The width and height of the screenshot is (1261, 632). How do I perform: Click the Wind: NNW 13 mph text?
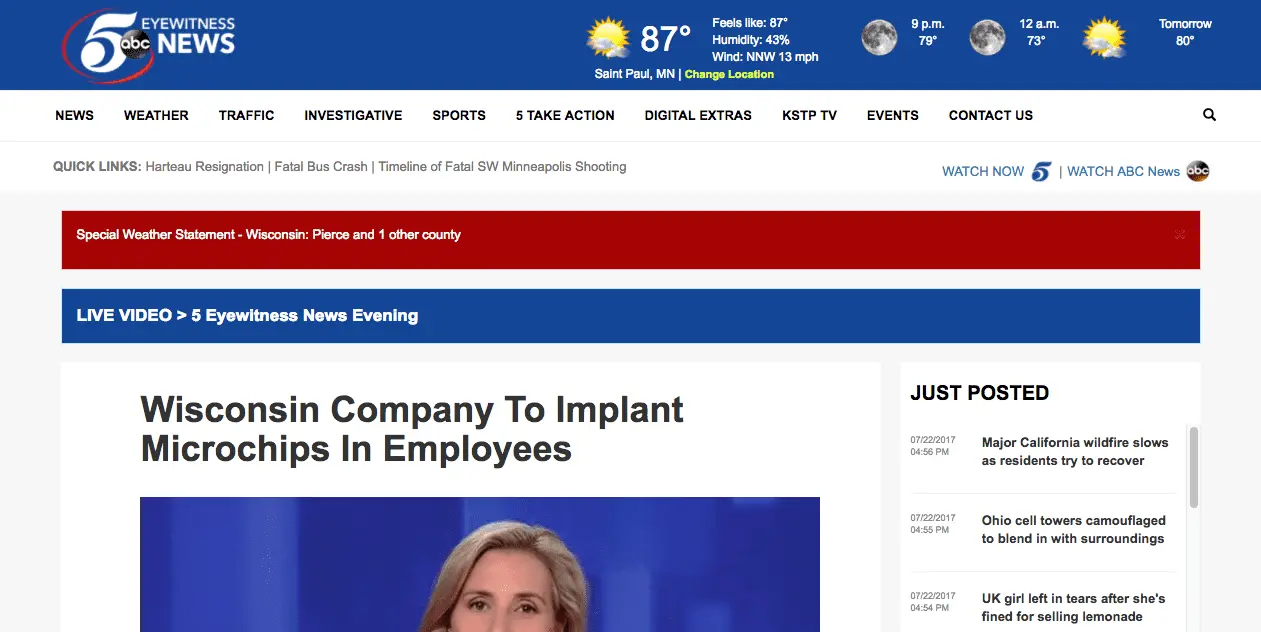(x=765, y=57)
